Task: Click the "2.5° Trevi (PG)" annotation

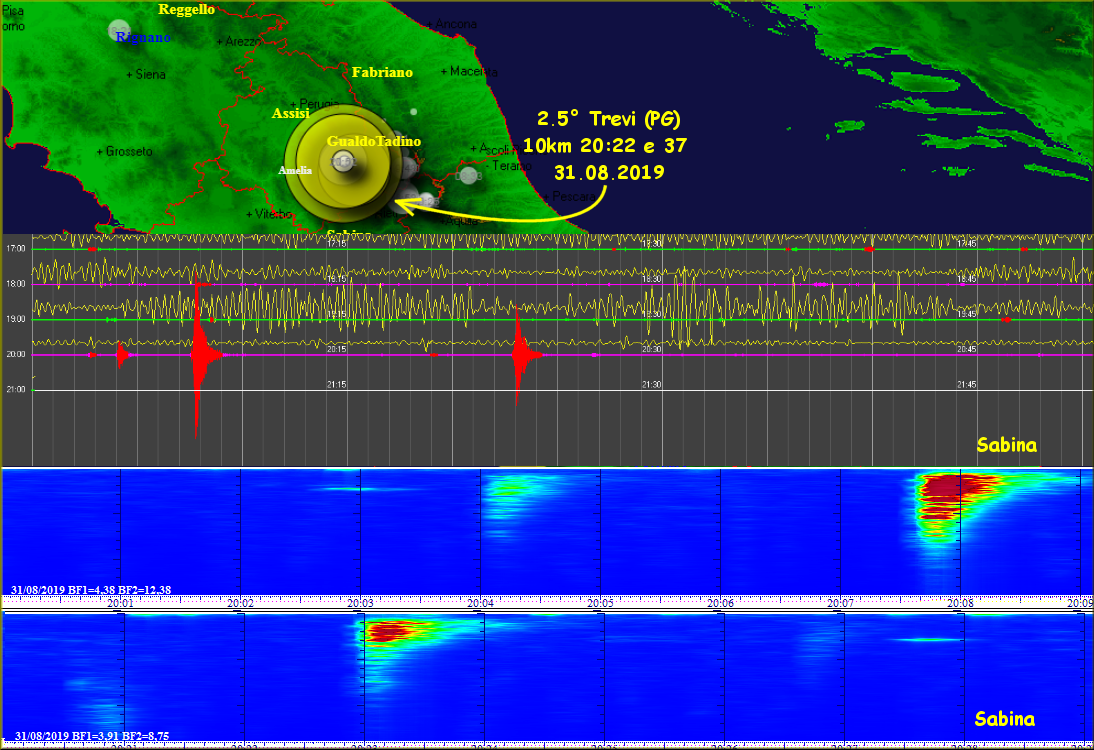Action: click(608, 119)
